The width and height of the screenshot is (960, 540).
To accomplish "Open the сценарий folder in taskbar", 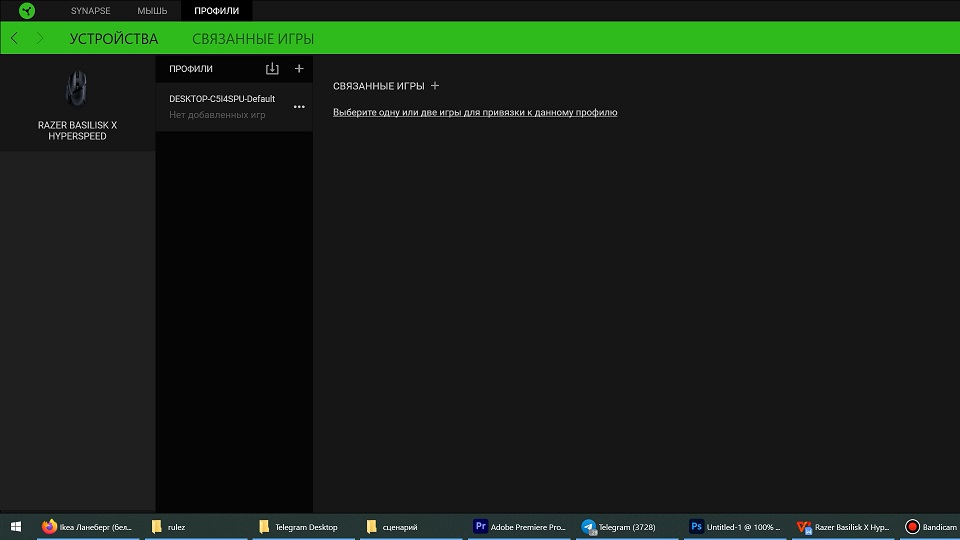I will [x=411, y=527].
